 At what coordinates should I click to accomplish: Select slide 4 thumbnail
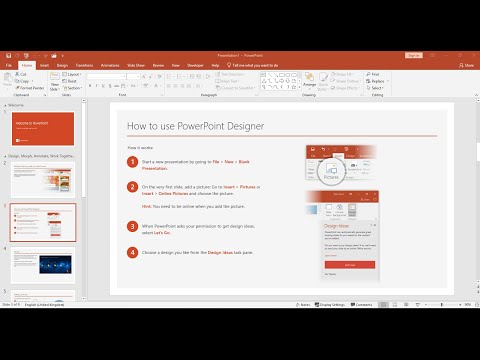(x=43, y=265)
